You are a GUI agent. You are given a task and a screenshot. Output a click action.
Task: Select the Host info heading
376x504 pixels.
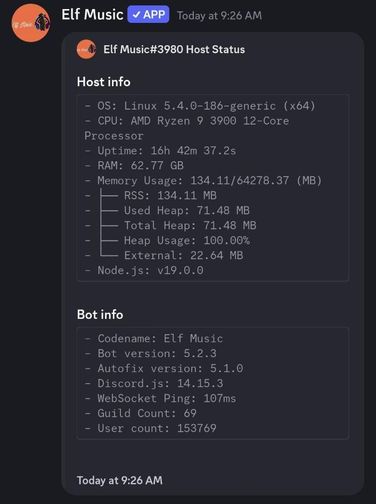coord(103,82)
